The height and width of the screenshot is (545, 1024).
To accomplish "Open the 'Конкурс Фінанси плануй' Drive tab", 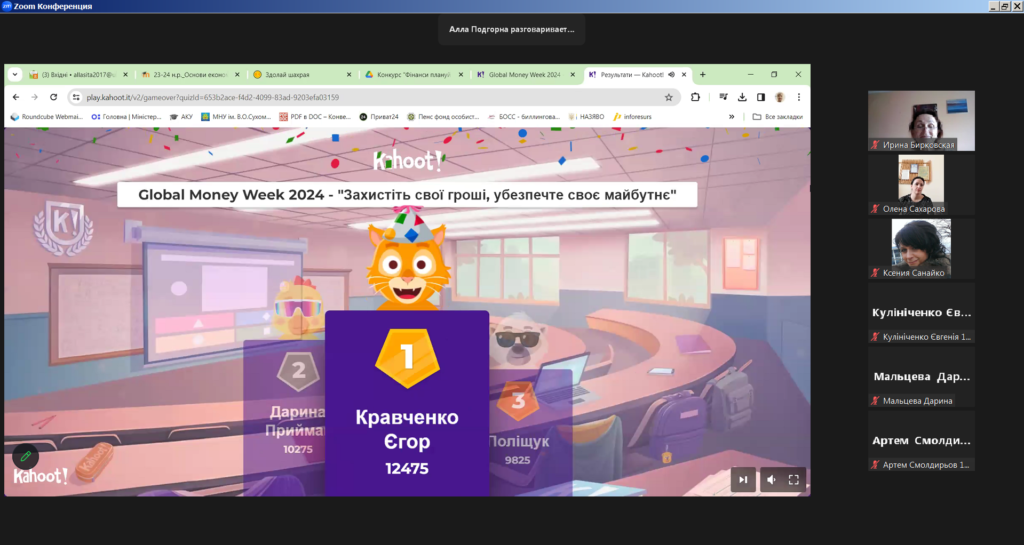I will point(414,74).
